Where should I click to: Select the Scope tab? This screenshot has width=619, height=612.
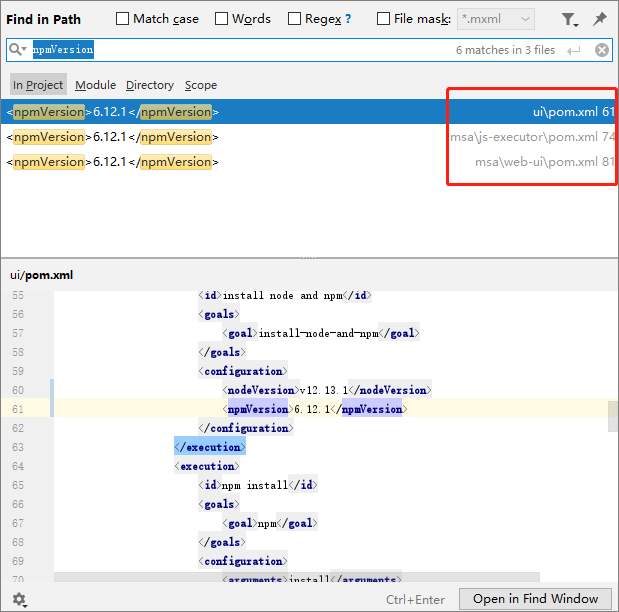coord(200,85)
